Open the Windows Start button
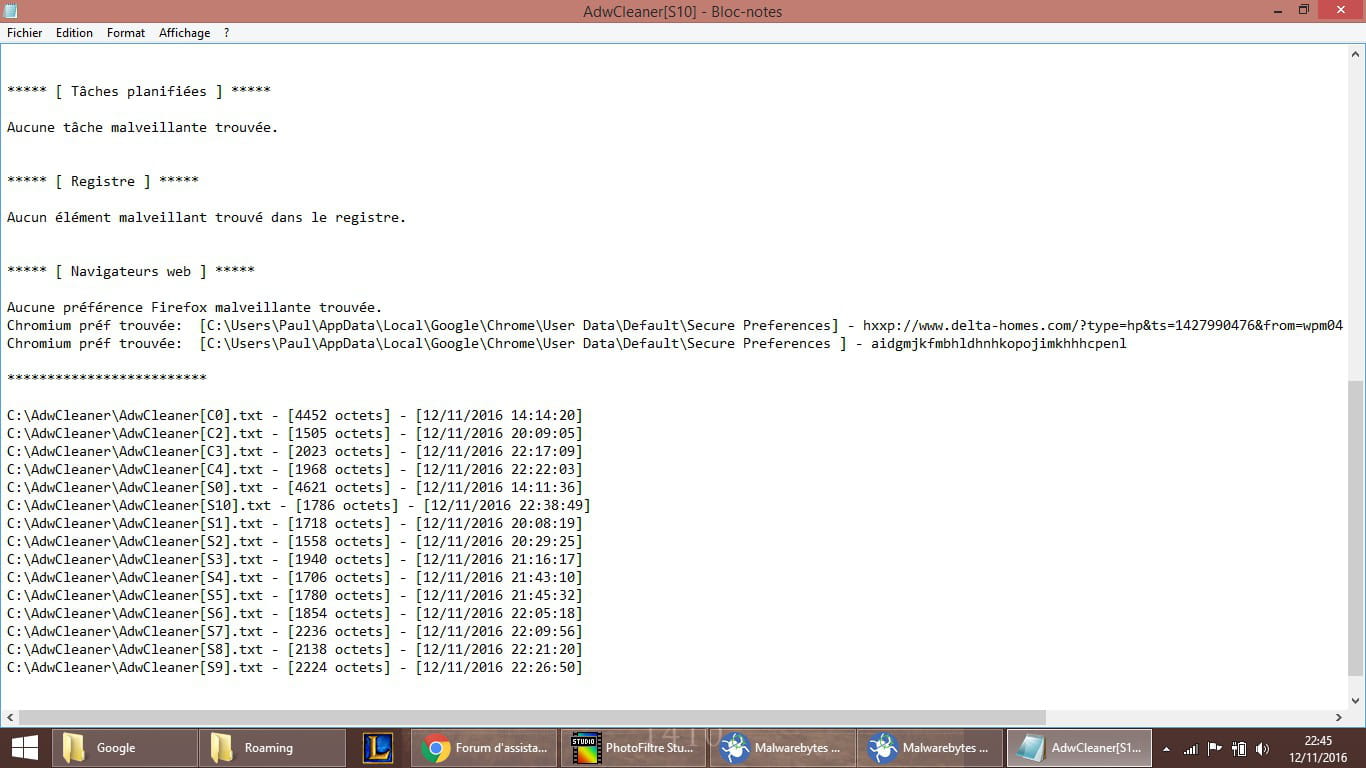Viewport: 1366px width, 768px height. pyautogui.click(x=24, y=747)
